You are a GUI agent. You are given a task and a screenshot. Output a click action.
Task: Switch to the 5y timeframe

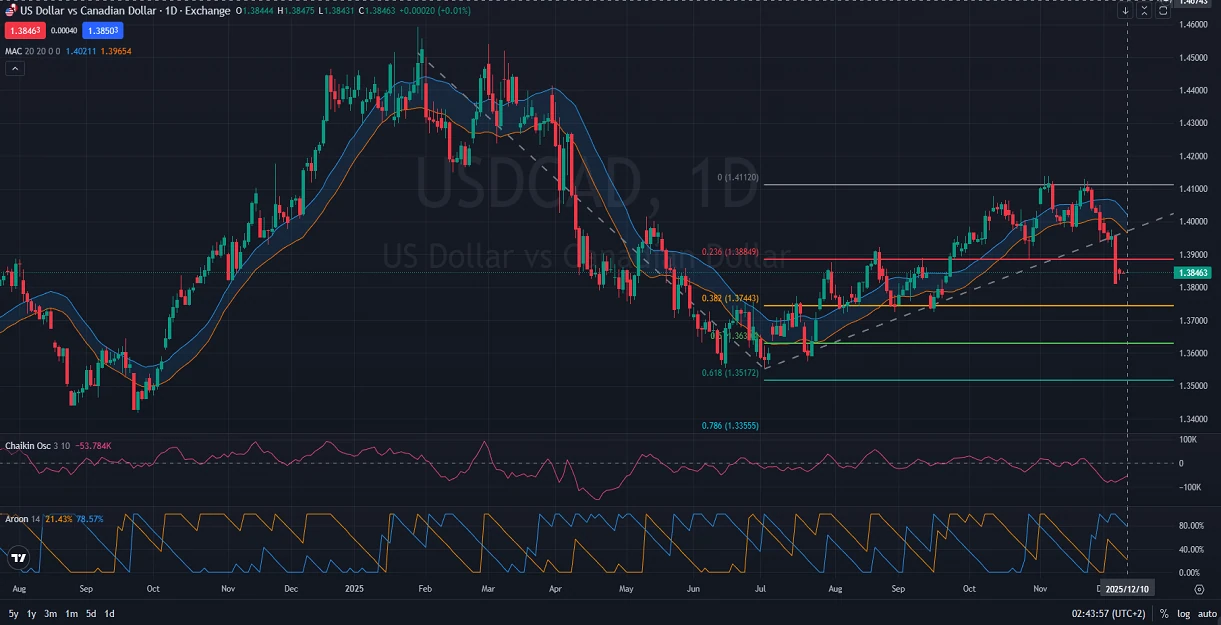pos(11,614)
